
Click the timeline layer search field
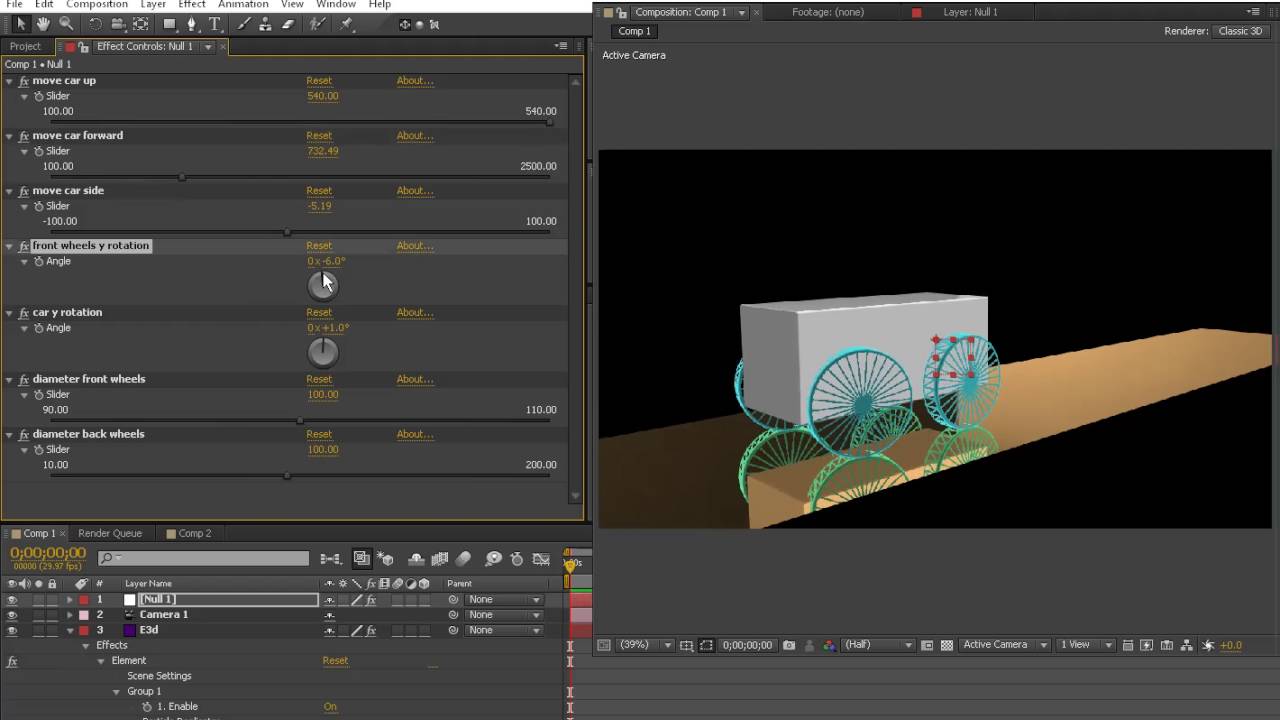tap(204, 559)
